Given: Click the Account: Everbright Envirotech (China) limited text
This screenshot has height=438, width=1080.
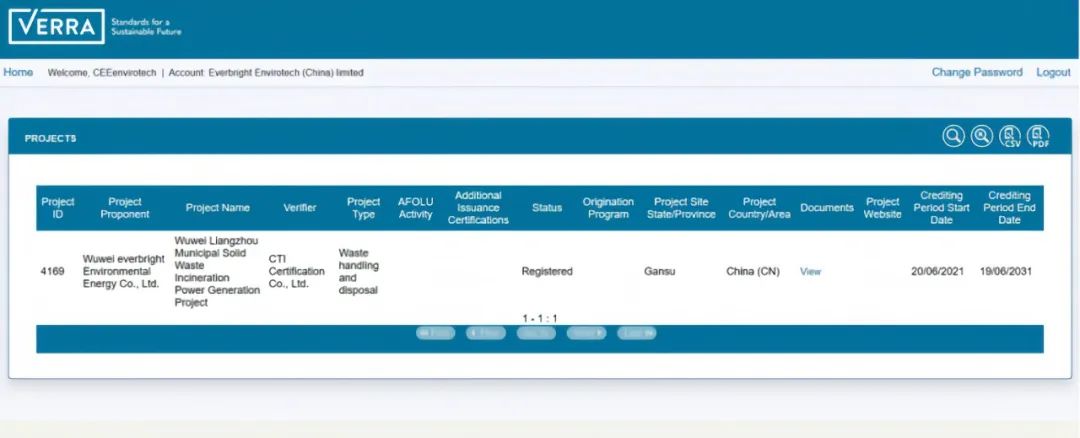Looking at the screenshot, I should (266, 72).
